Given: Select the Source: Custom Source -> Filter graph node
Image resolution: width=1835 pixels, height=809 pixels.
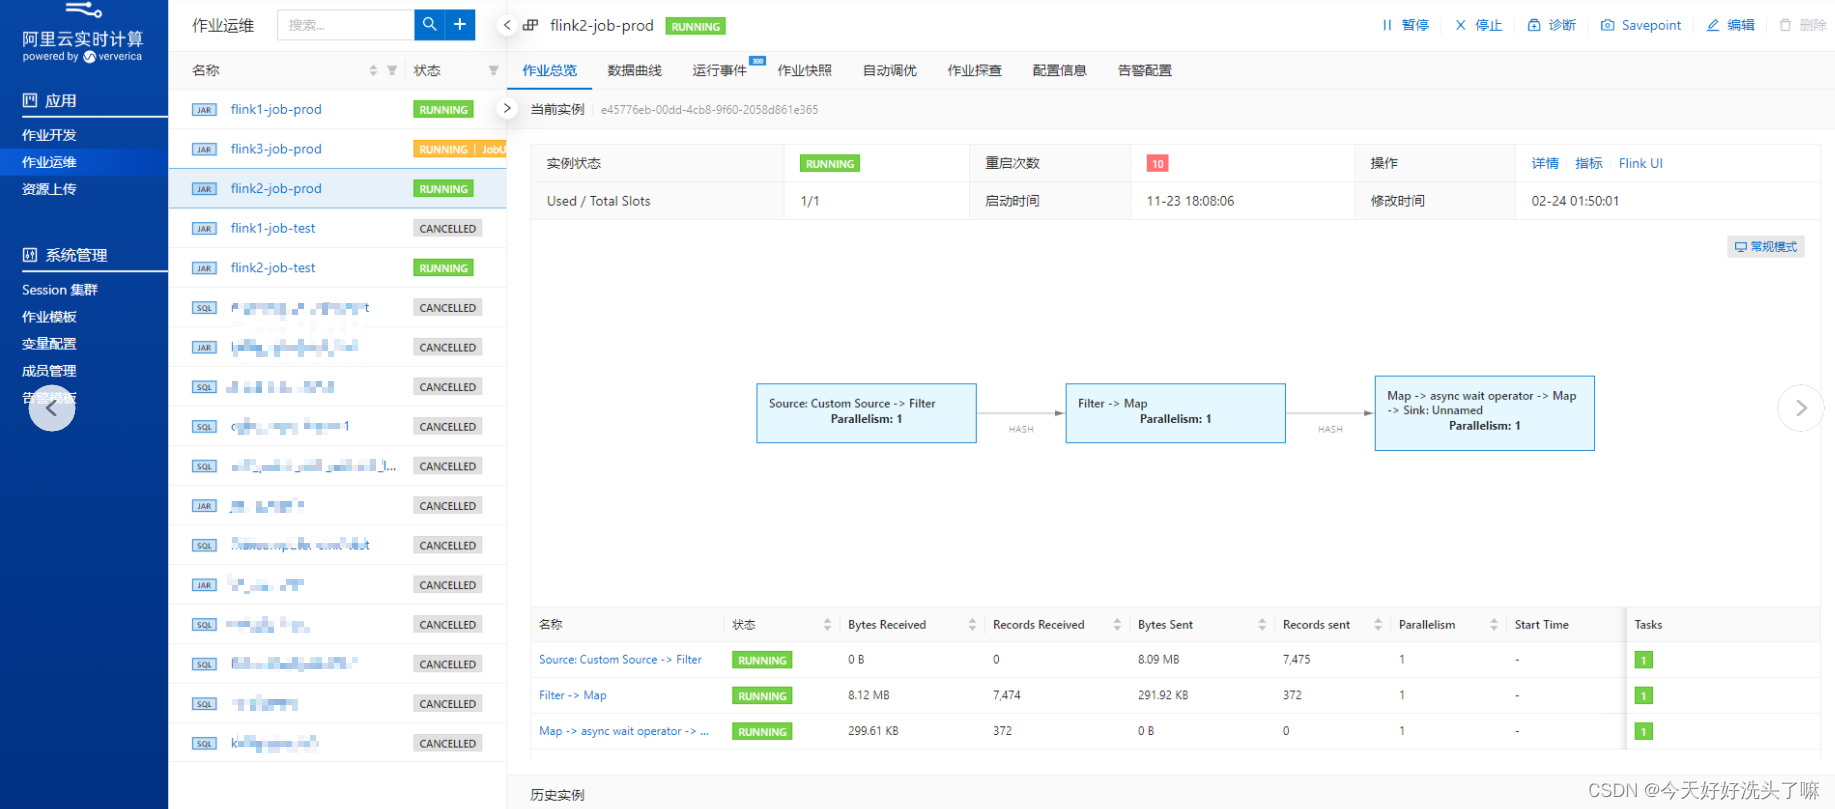Looking at the screenshot, I should point(866,413).
